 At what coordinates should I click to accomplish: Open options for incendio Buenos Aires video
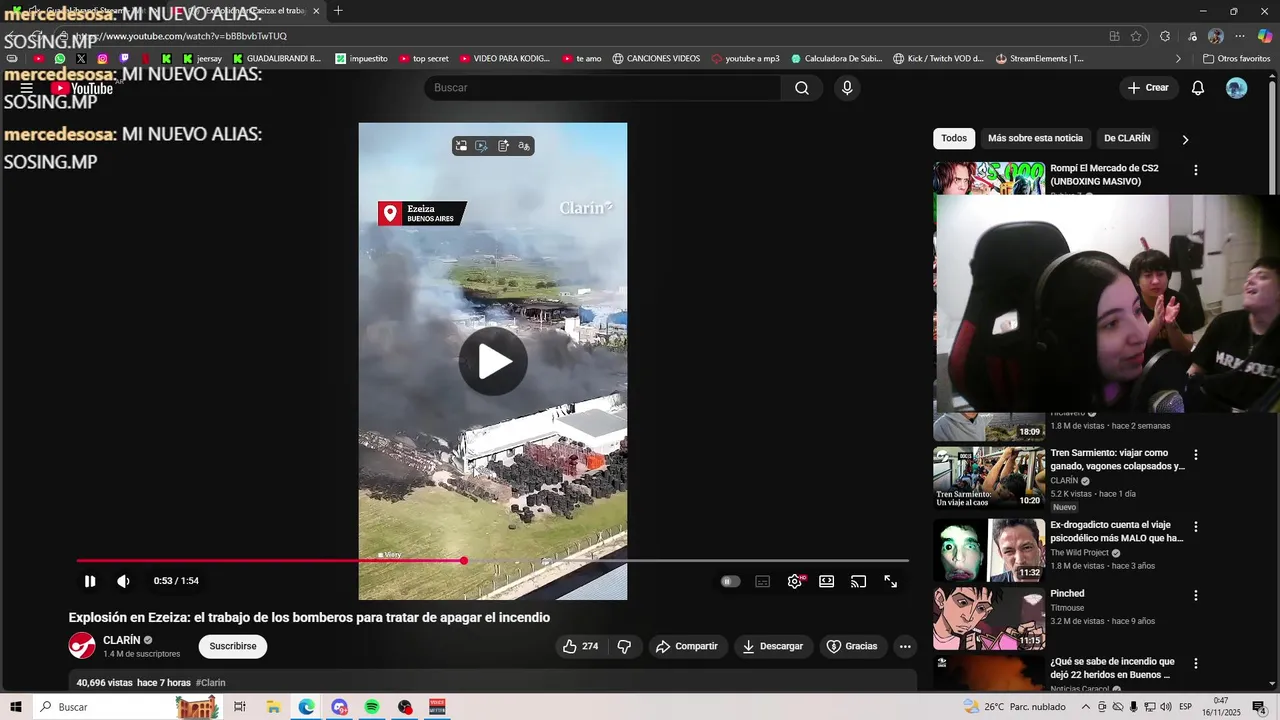click(x=1195, y=664)
